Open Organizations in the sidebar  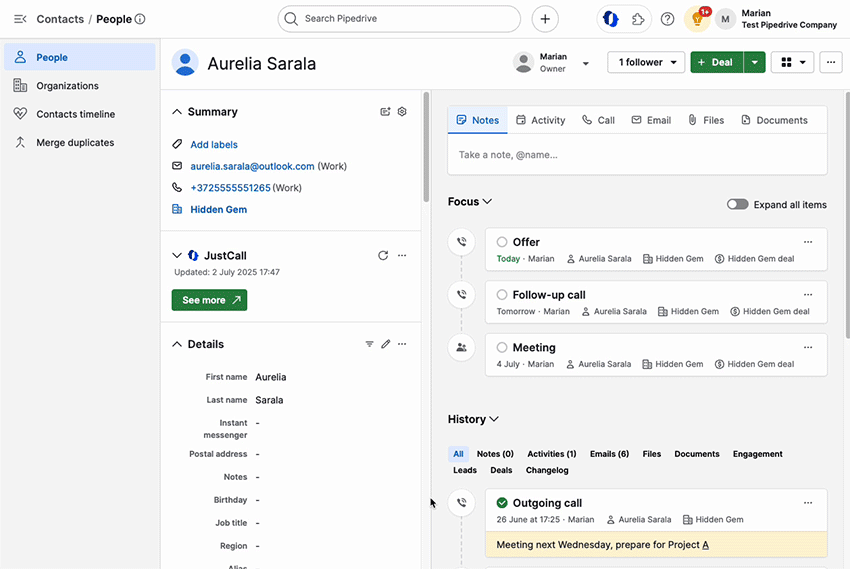coord(67,86)
